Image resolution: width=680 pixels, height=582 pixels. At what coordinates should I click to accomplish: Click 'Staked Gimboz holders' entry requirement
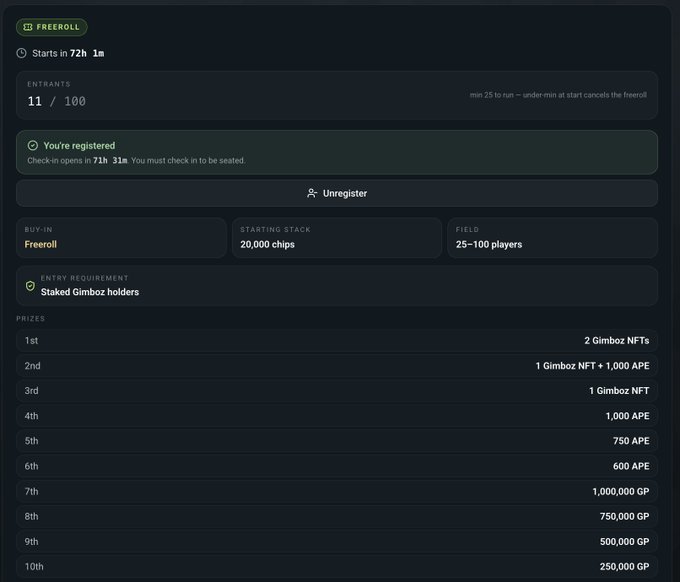coord(90,292)
